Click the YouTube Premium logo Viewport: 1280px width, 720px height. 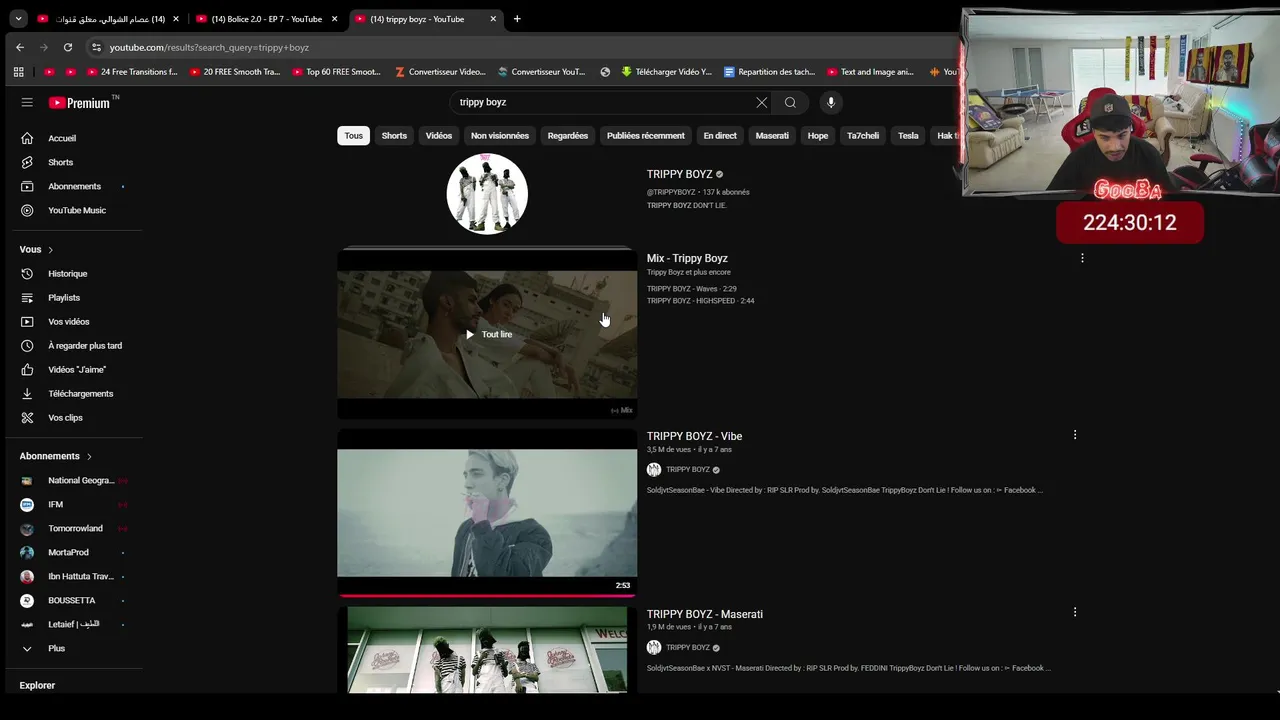[x=80, y=102]
